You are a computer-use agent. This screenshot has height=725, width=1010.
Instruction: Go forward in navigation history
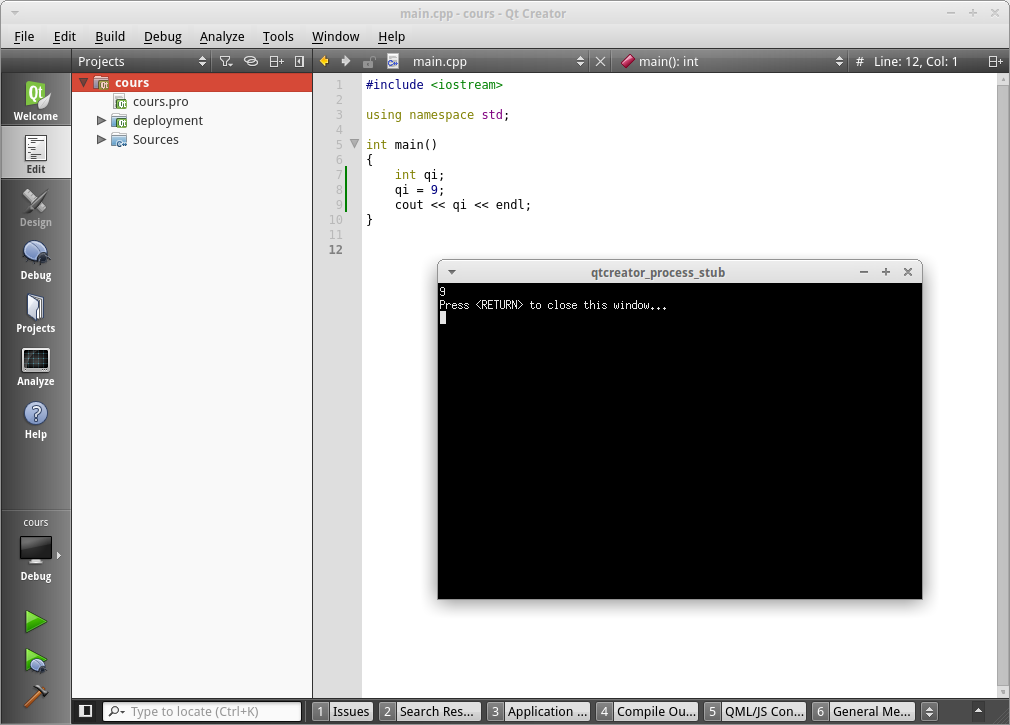(x=346, y=61)
